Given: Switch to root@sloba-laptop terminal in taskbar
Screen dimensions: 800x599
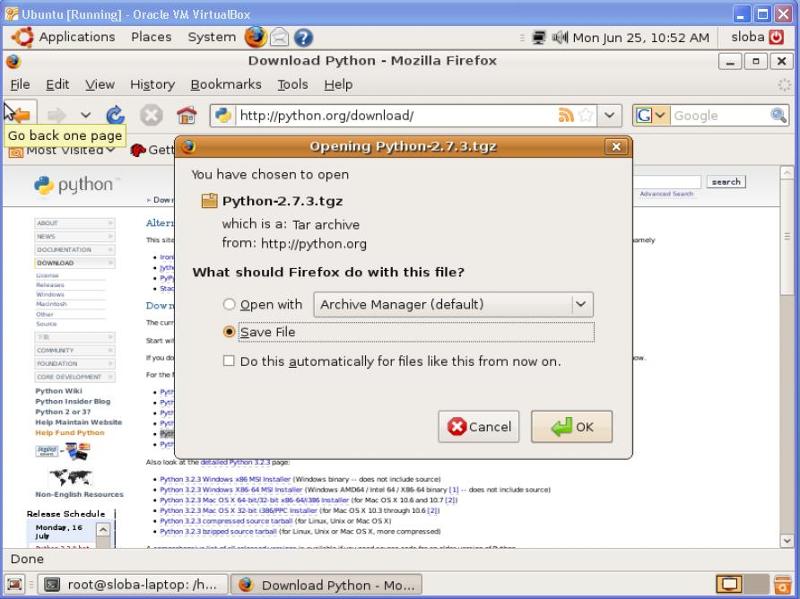Looking at the screenshot, I should click(133, 585).
